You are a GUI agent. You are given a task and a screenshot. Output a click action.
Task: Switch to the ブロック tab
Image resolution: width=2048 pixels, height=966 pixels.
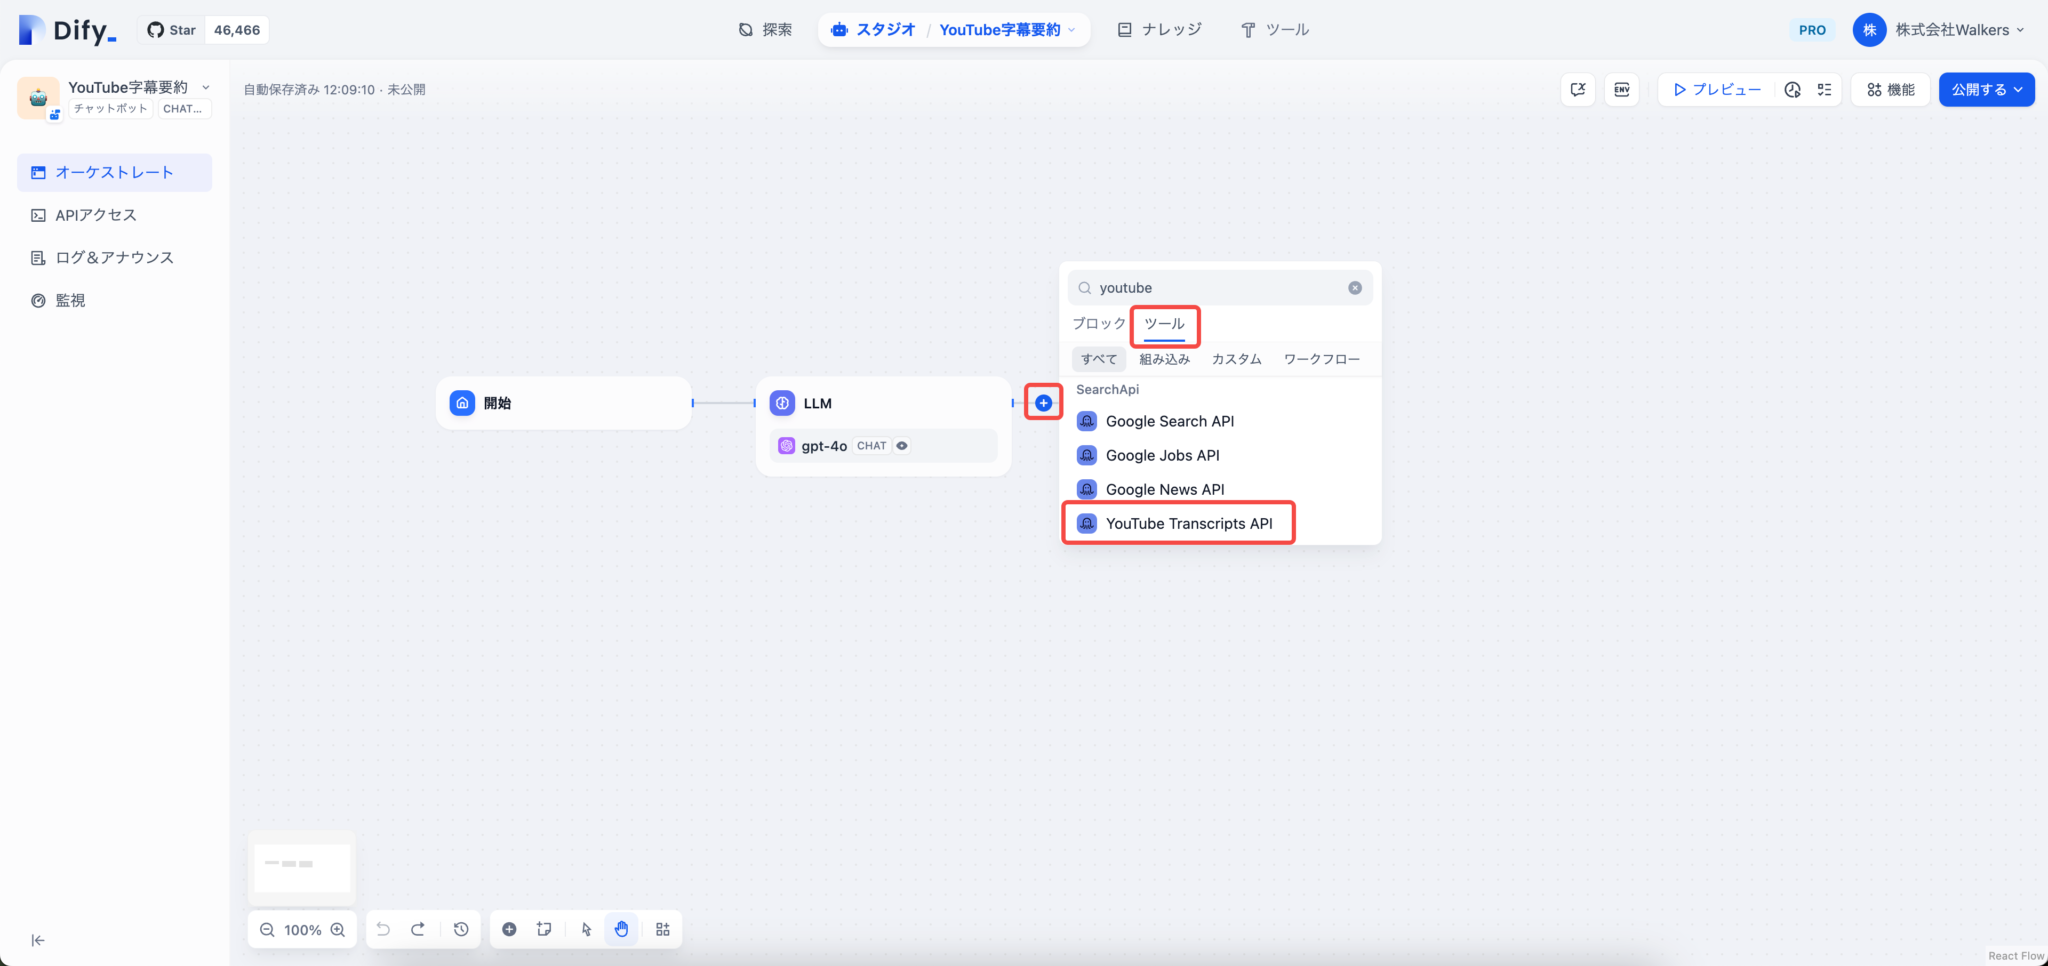tap(1098, 324)
